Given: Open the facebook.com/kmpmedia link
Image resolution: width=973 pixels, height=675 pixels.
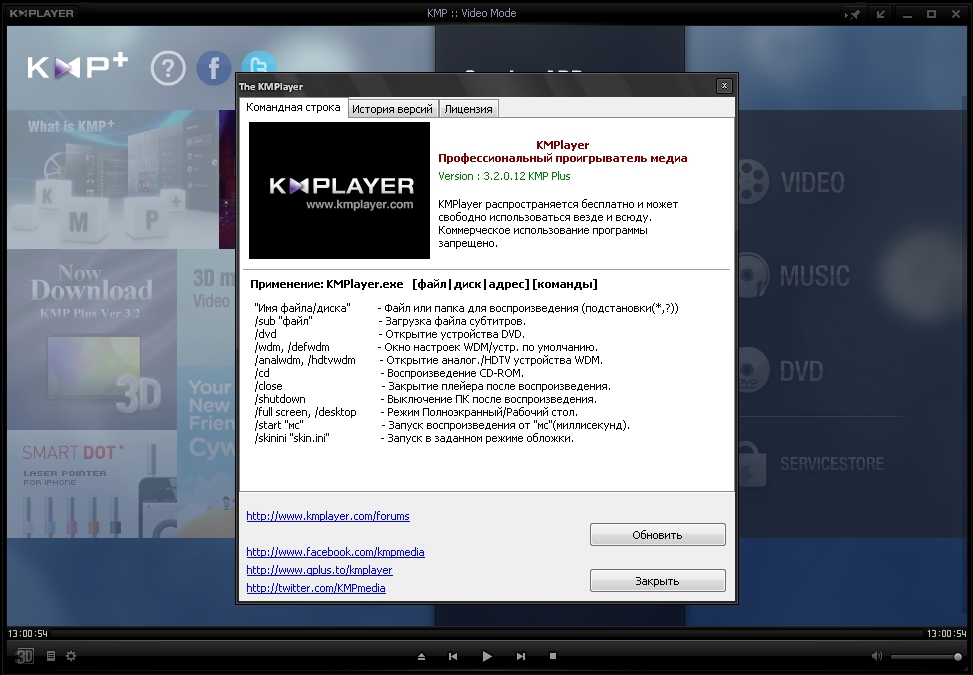Looking at the screenshot, I should coord(335,552).
